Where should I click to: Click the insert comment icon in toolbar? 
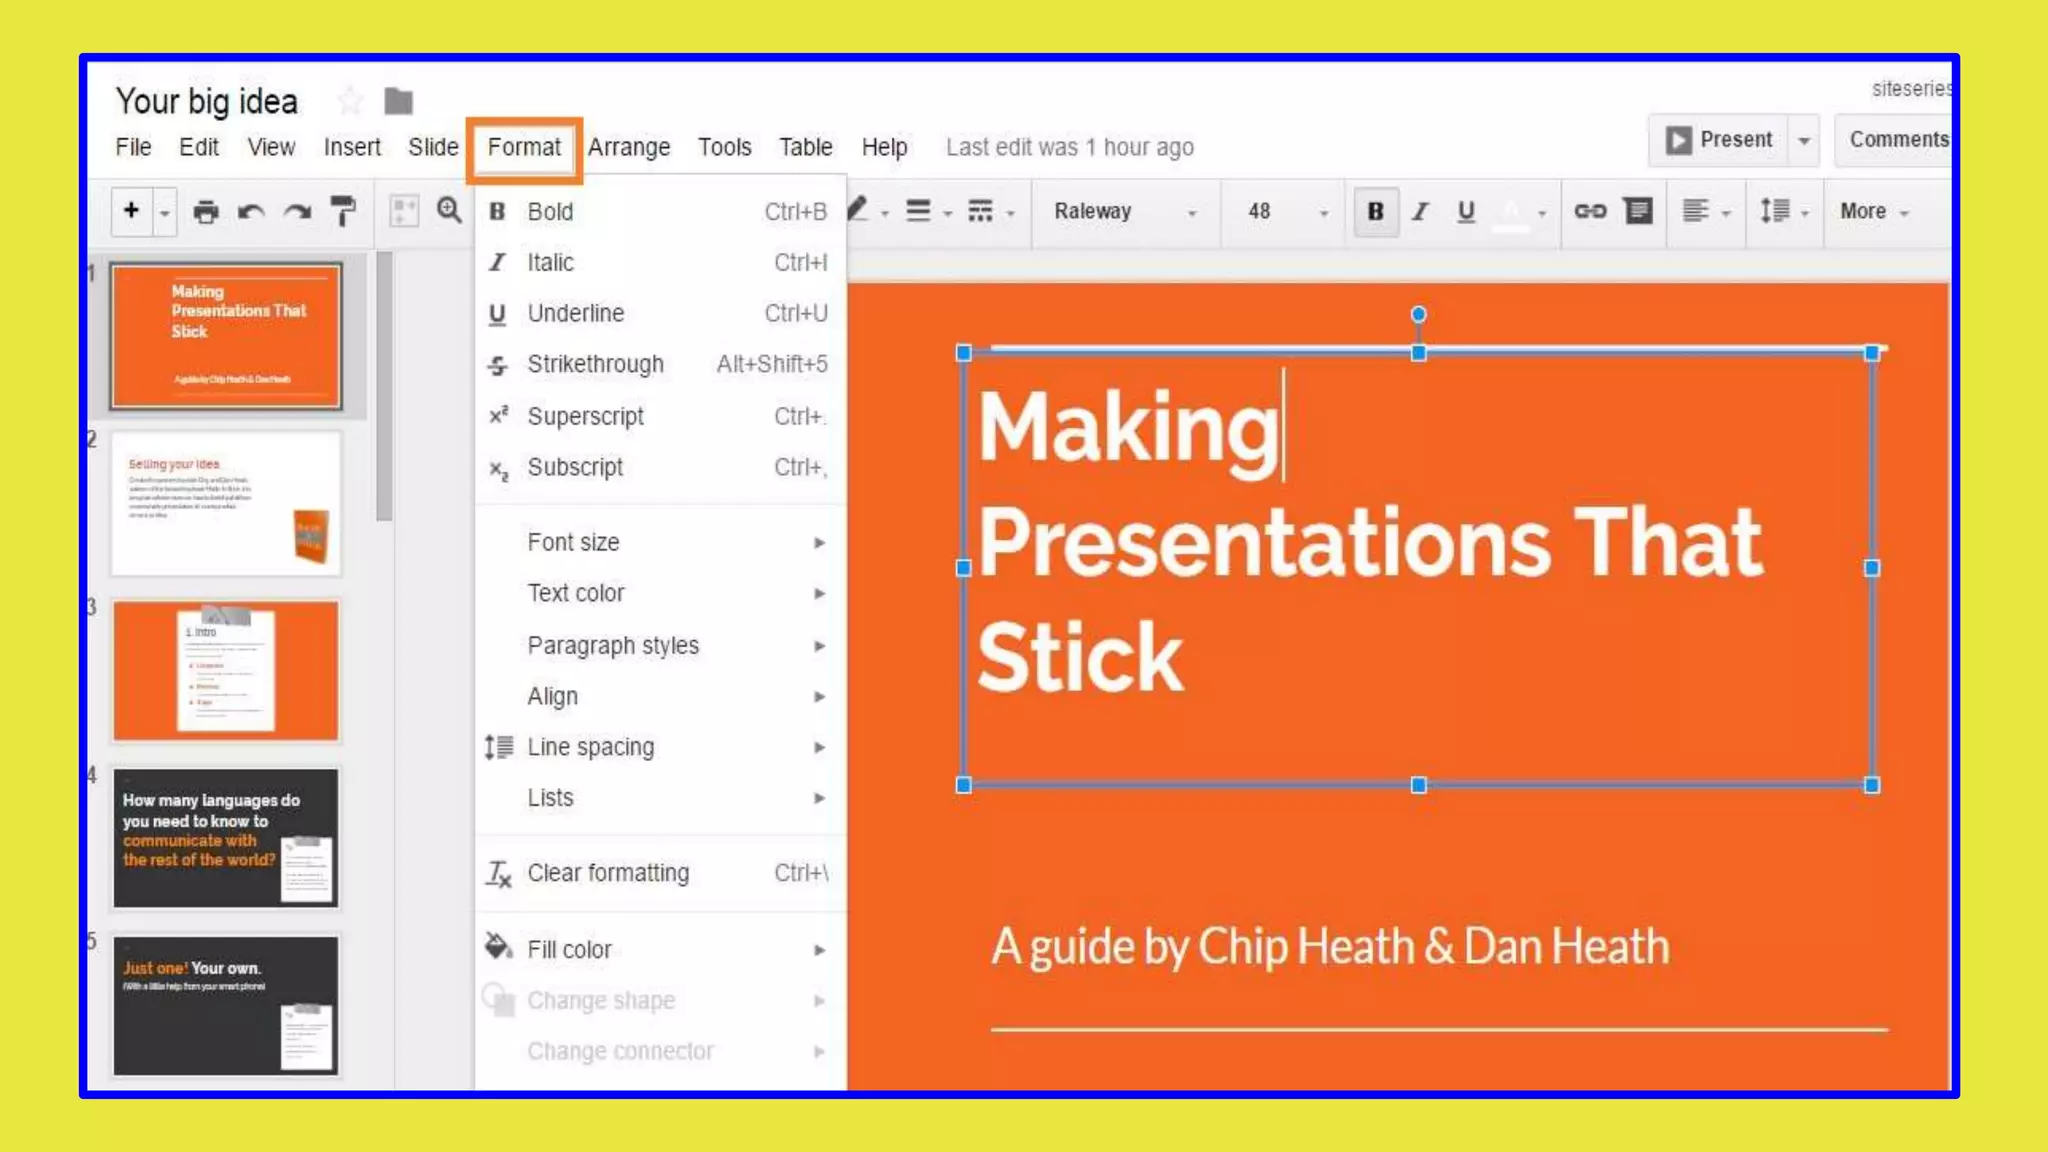click(x=1638, y=211)
